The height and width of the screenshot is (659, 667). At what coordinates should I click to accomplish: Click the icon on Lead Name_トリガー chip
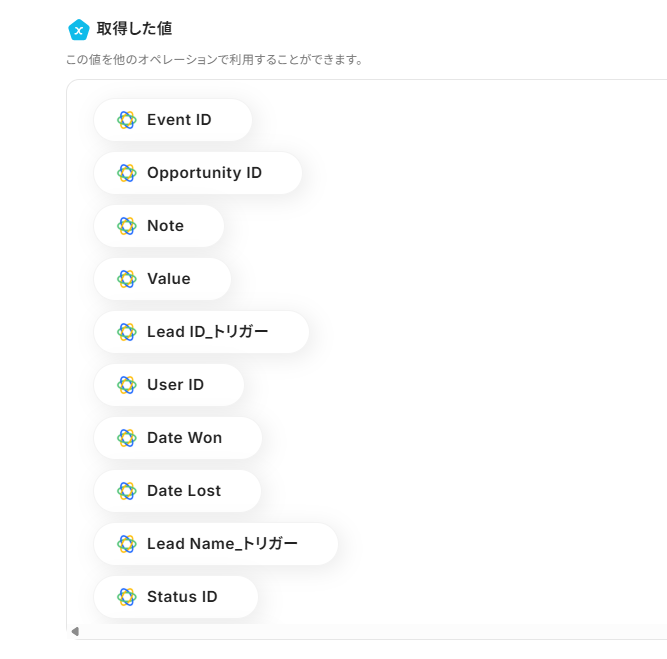[x=127, y=544]
